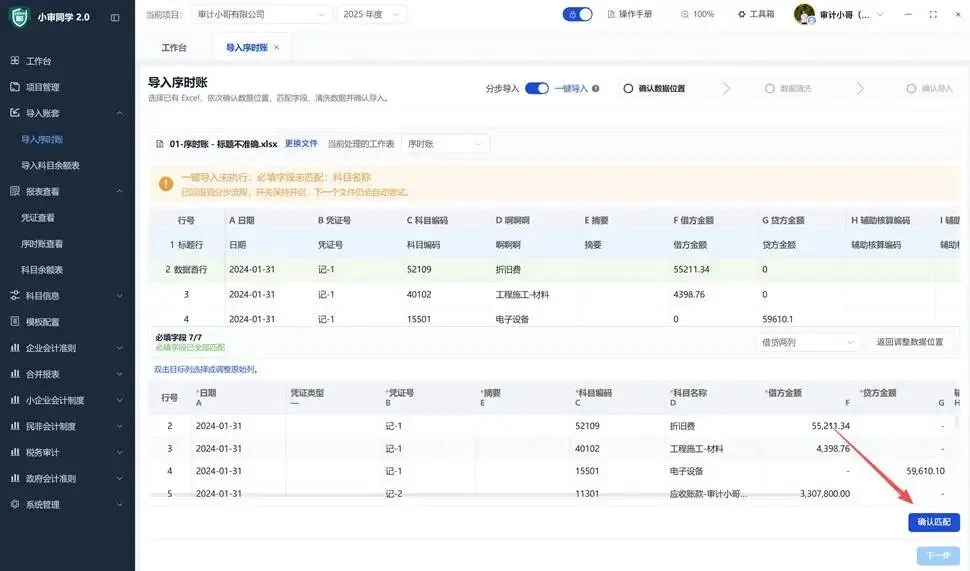The width and height of the screenshot is (970, 571).
Task: Open the 序时账 worksheet dropdown
Action: coord(445,144)
